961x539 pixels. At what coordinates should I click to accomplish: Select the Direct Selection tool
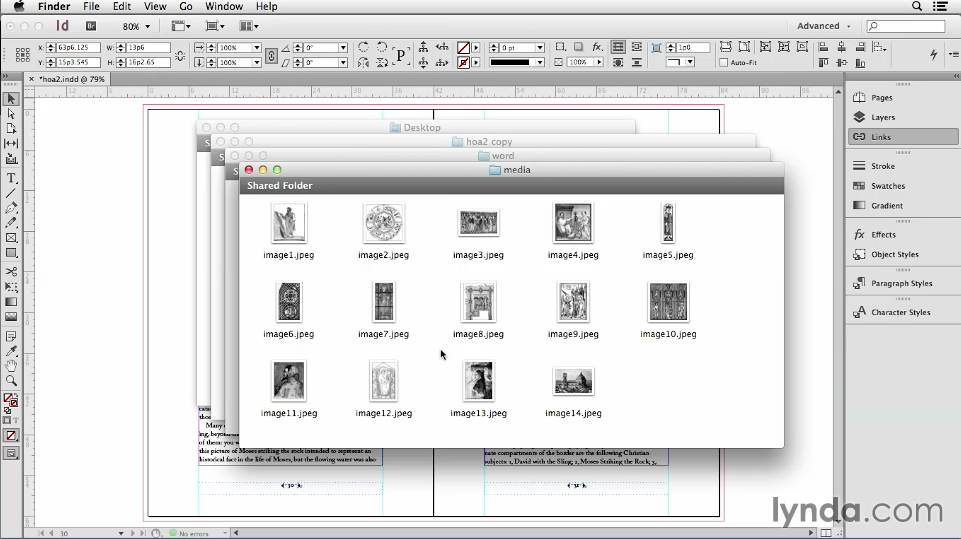click(11, 113)
